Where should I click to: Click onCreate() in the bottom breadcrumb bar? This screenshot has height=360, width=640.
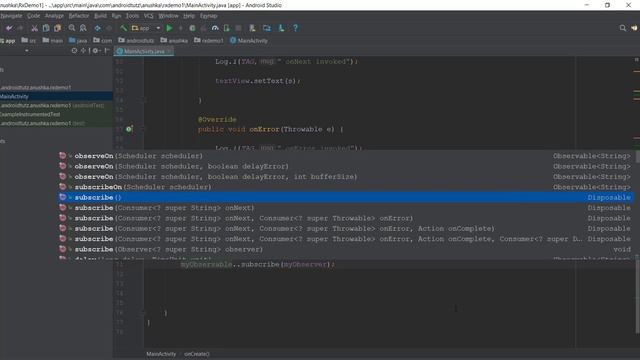pos(196,354)
